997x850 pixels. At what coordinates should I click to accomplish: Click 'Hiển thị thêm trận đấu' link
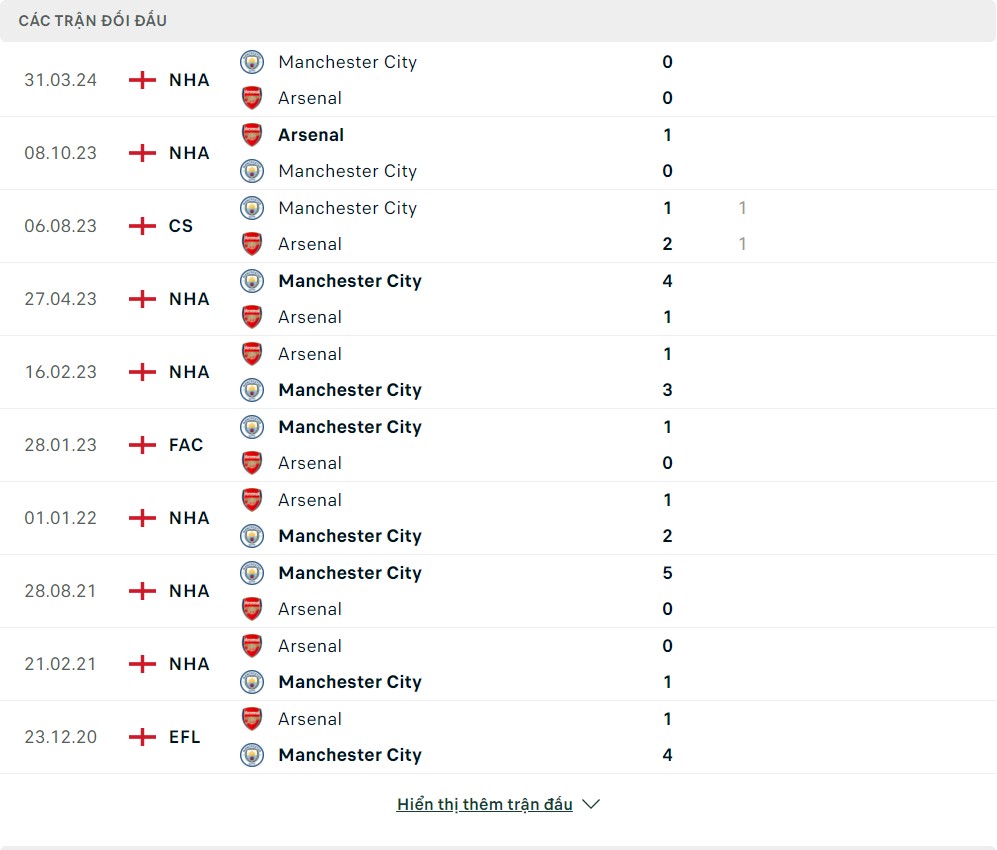point(484,805)
